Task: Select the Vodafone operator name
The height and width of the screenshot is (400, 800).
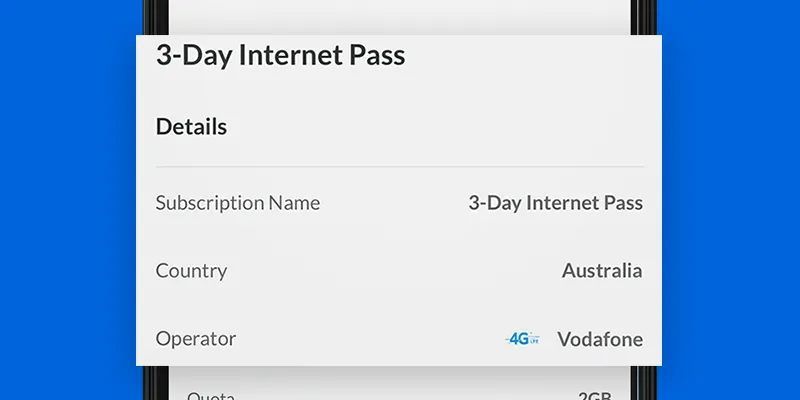Action: click(x=599, y=339)
